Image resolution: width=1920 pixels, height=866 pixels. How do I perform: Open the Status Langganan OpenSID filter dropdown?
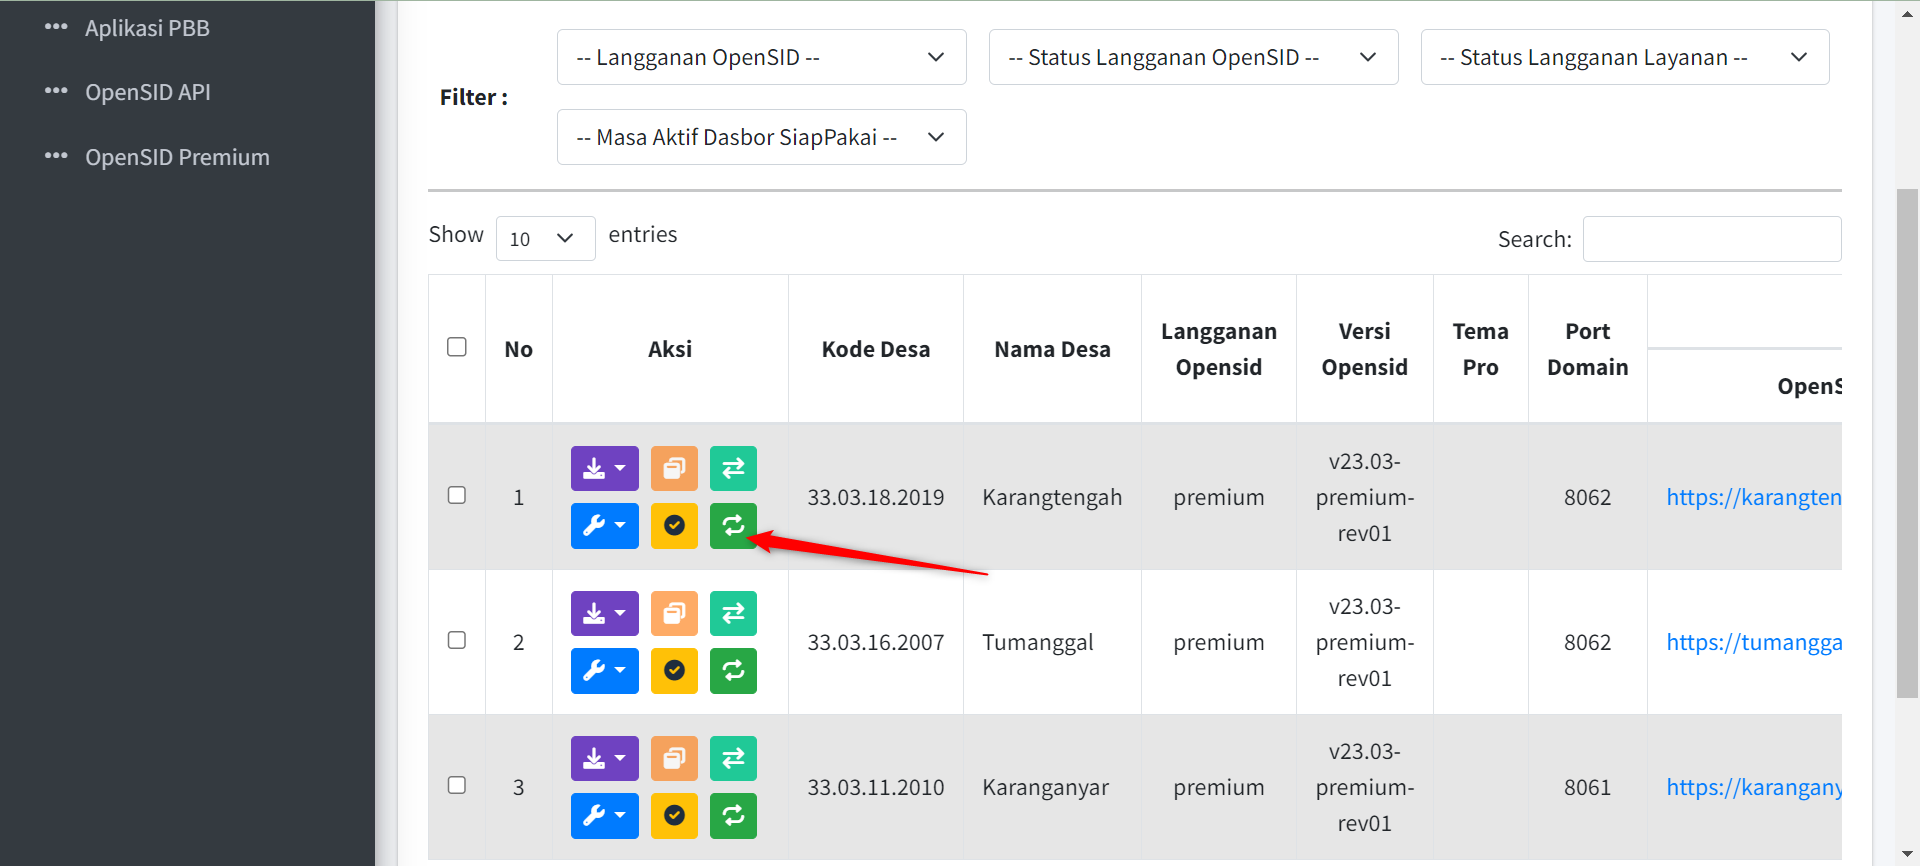pyautogui.click(x=1193, y=57)
